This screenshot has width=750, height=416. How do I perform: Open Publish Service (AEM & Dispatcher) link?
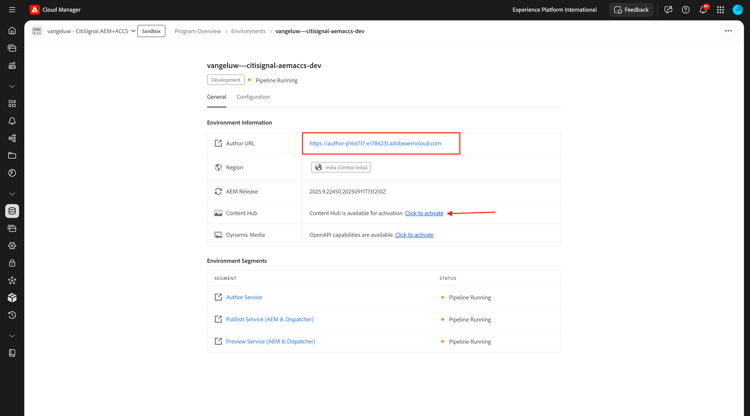(x=270, y=319)
